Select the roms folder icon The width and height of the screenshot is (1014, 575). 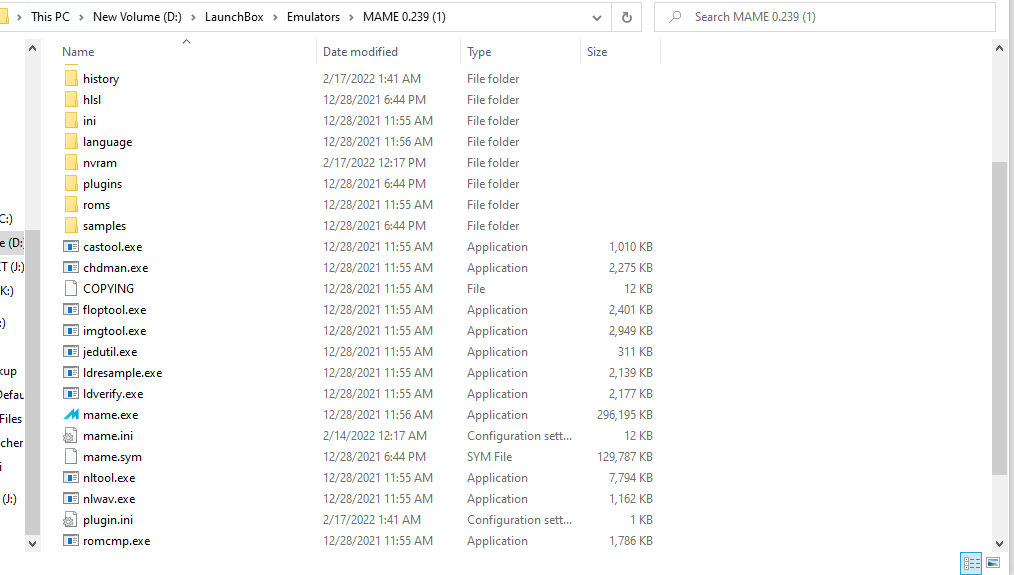[71, 204]
